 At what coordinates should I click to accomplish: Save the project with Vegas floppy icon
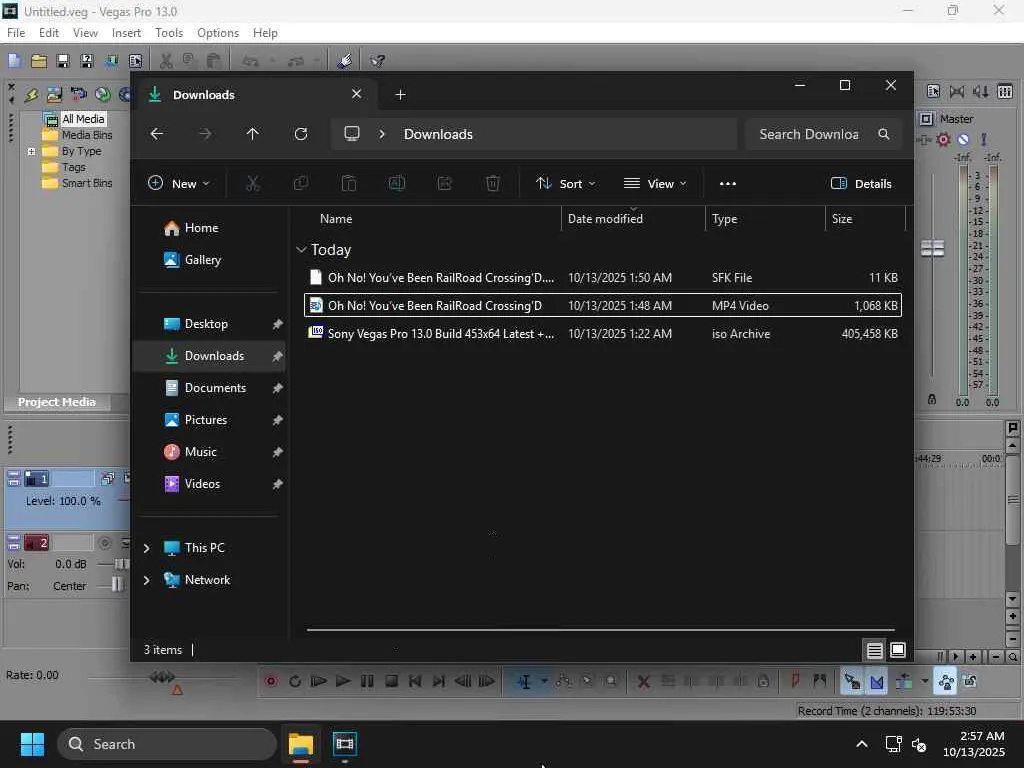[63, 61]
